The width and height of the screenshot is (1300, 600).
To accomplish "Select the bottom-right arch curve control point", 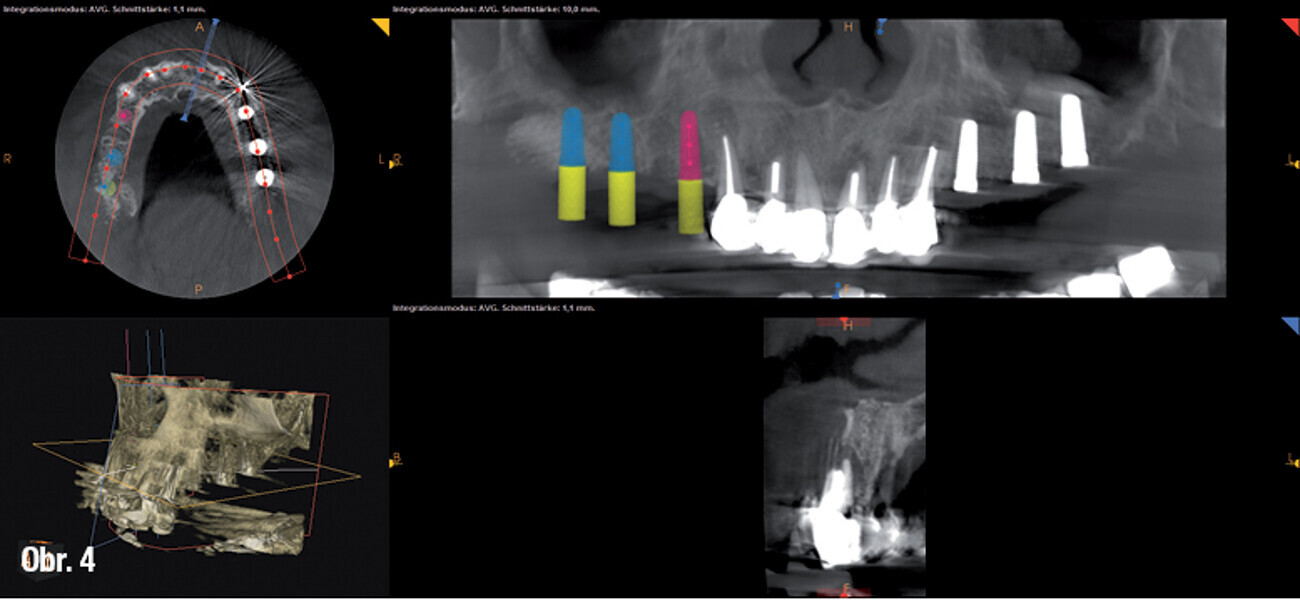I will coord(290,273).
